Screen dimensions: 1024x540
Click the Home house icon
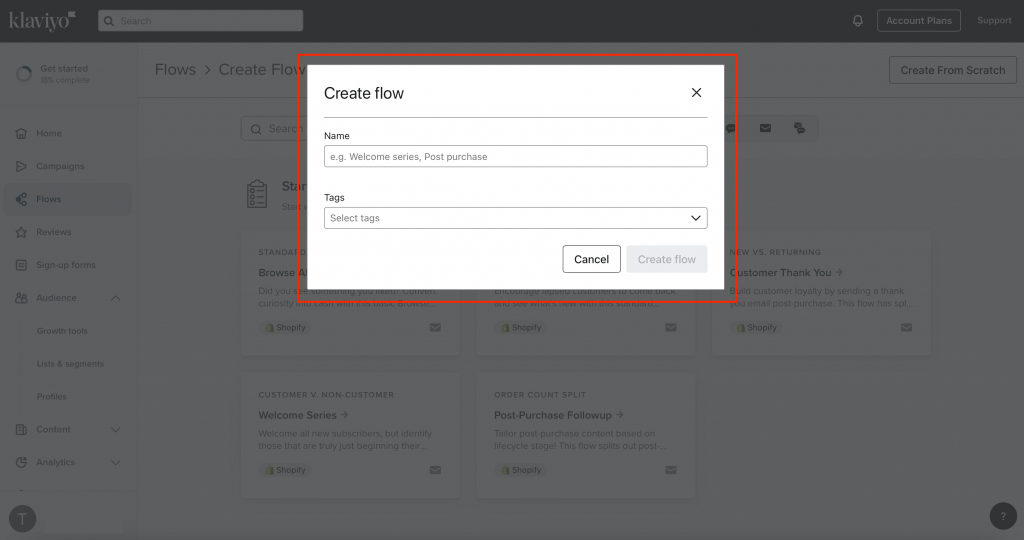[21, 133]
